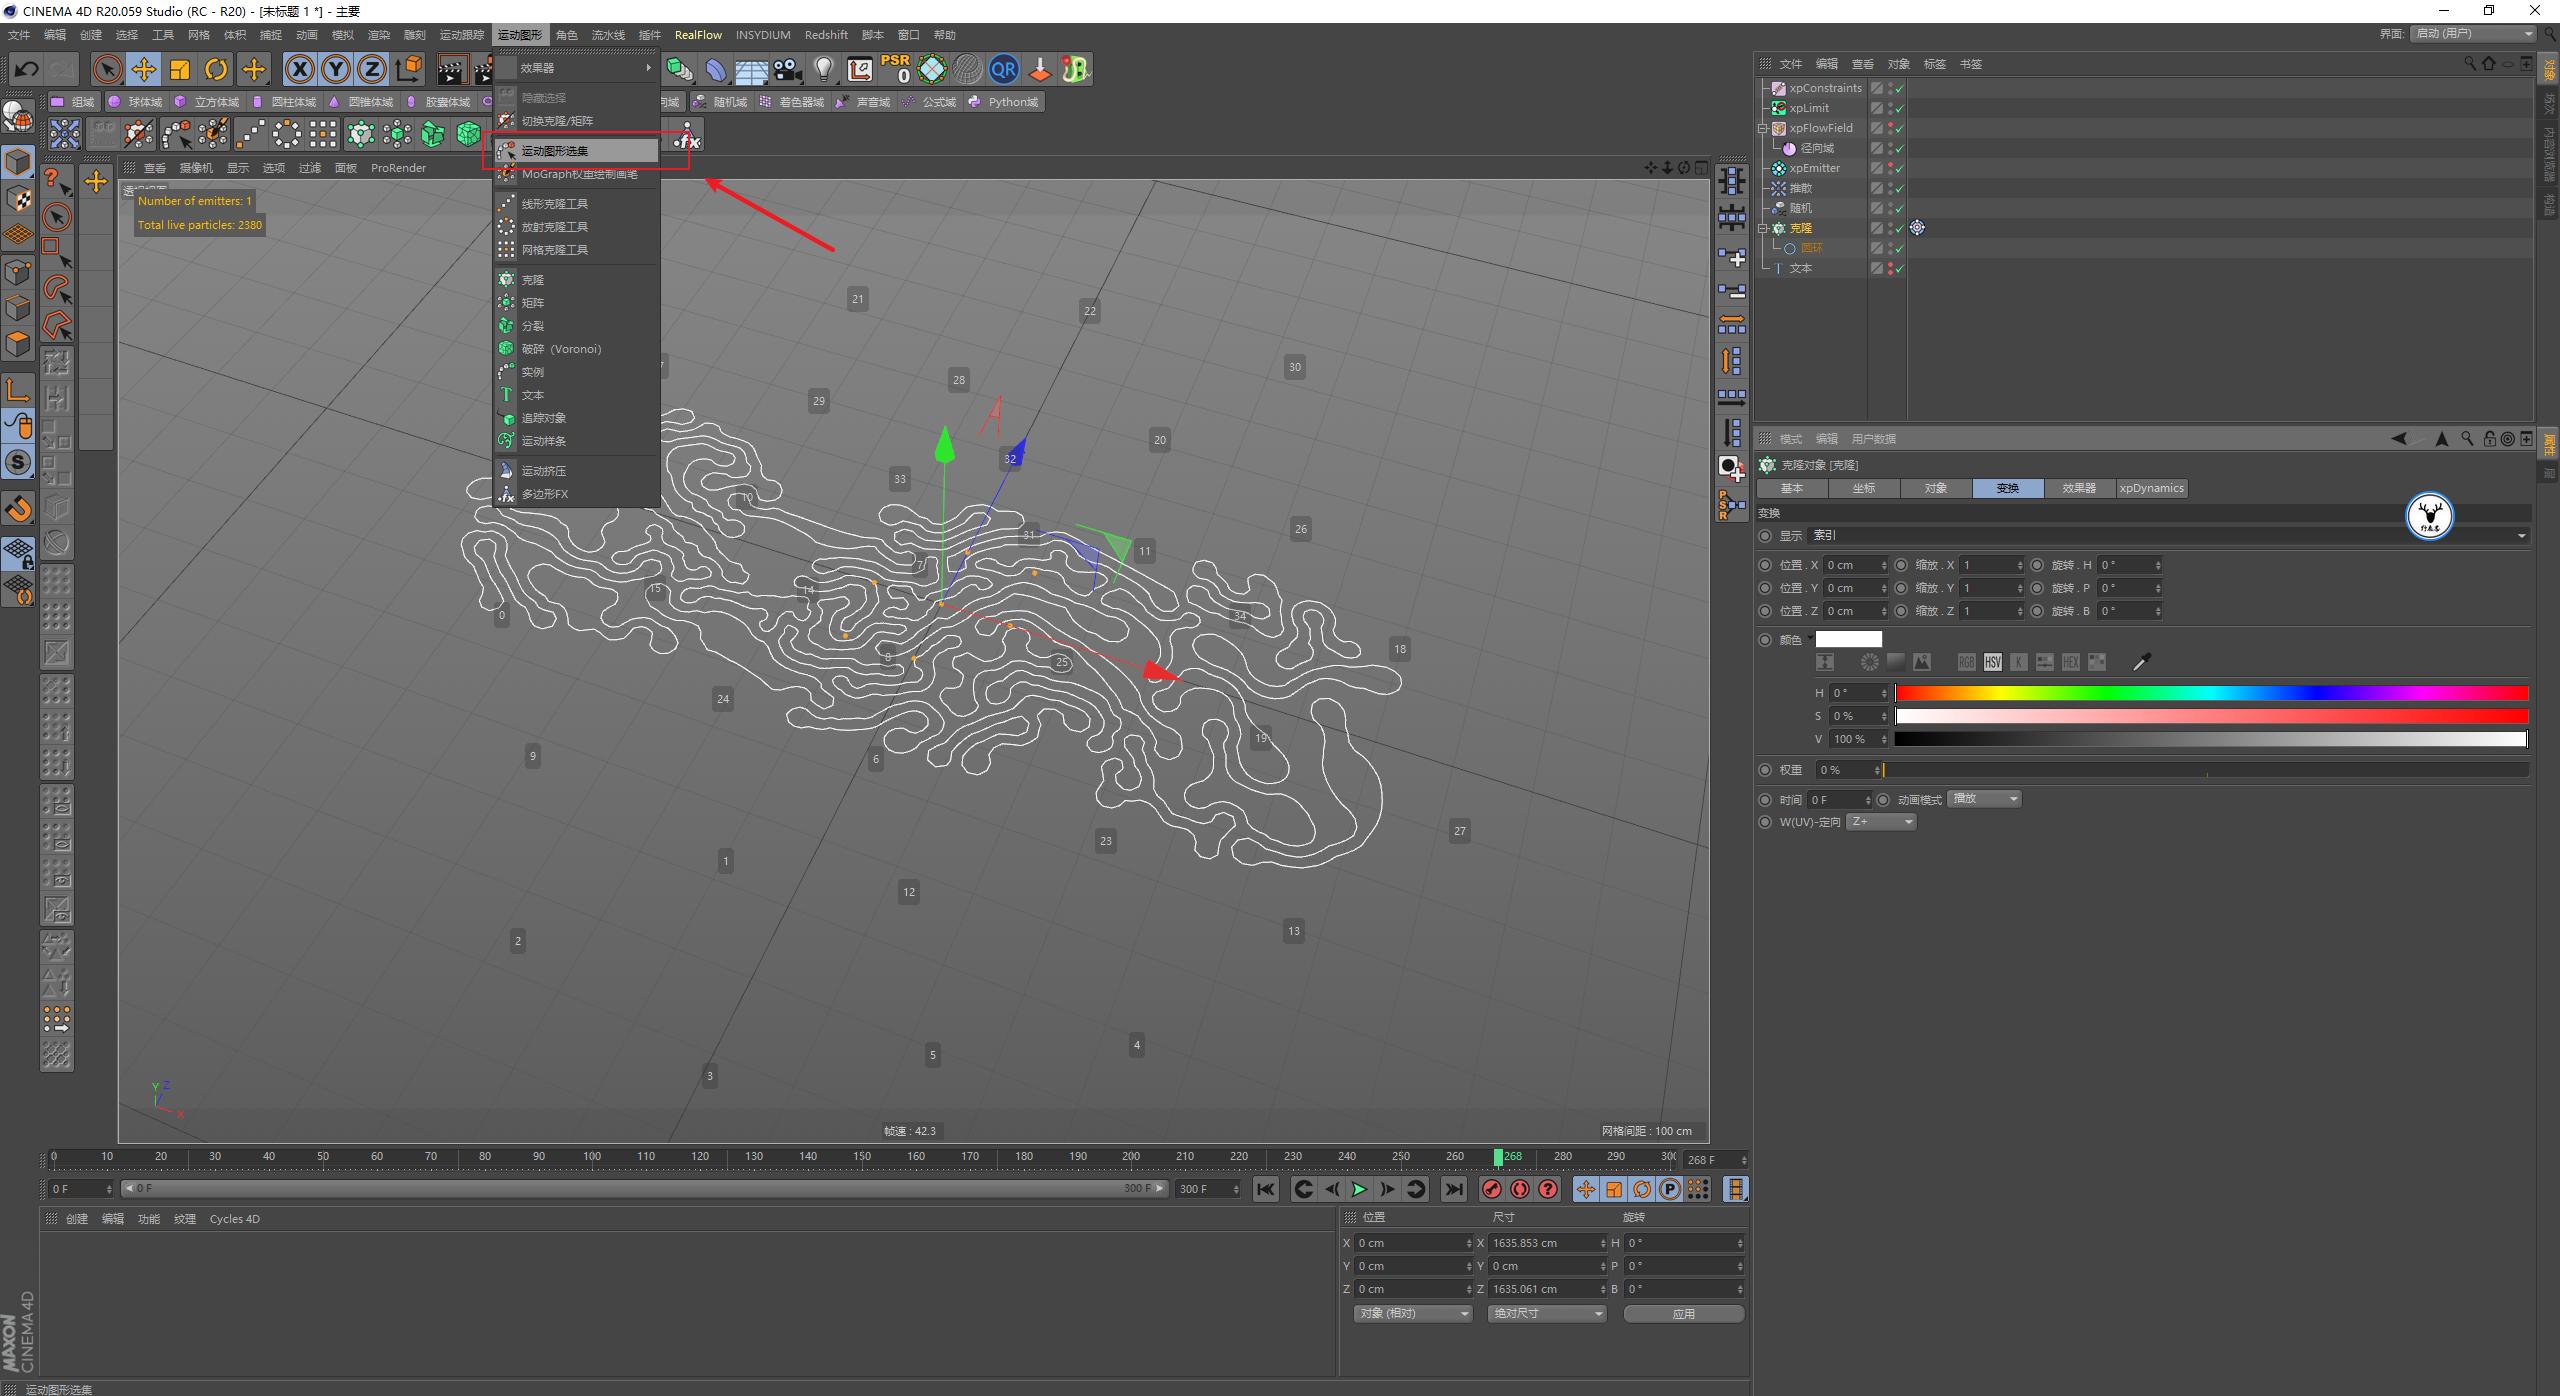The width and height of the screenshot is (2560, 1396).
Task: Toggle the green enable checkmark of the 文本 object
Action: coord(1898,269)
